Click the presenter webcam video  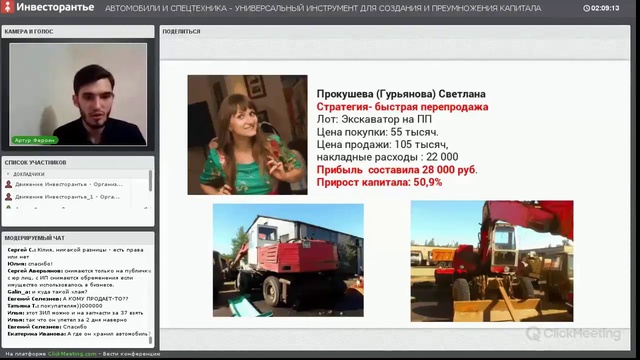point(78,94)
